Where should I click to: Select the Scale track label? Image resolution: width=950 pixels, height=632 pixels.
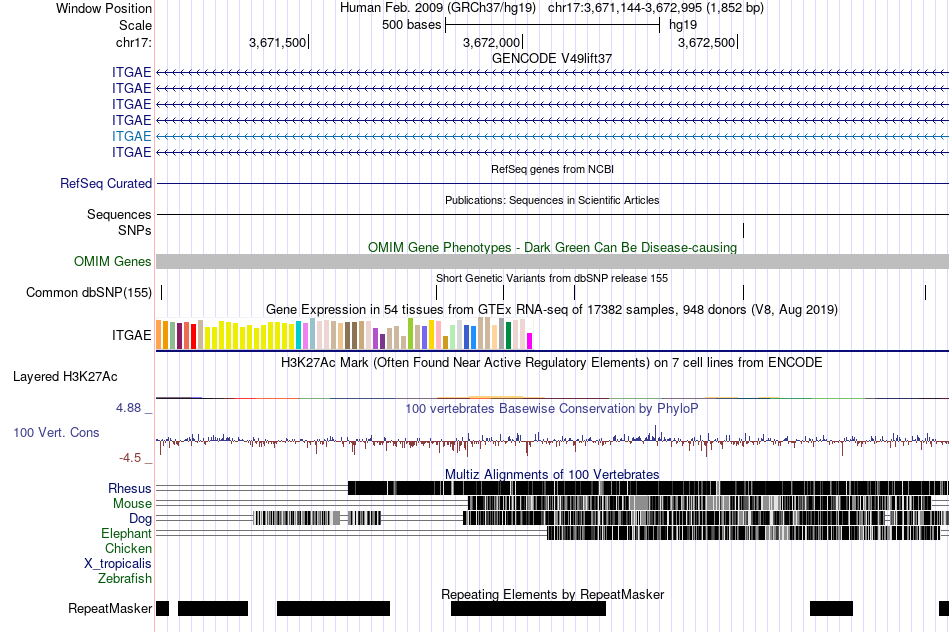tap(135, 25)
